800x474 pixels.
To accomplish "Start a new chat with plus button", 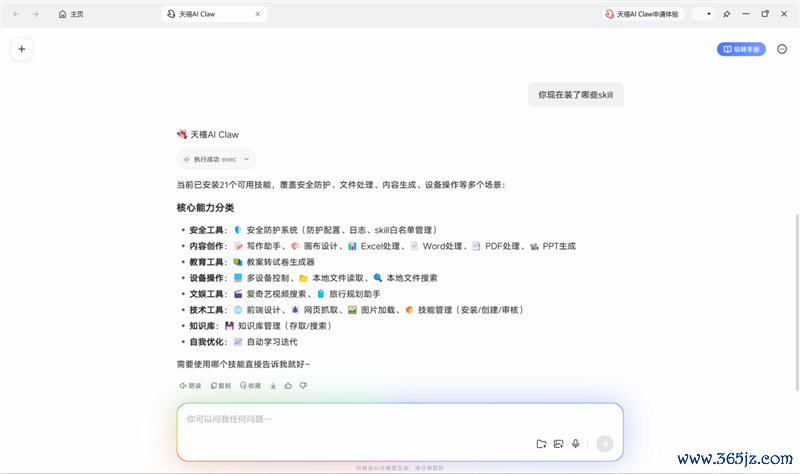I will 21,49.
